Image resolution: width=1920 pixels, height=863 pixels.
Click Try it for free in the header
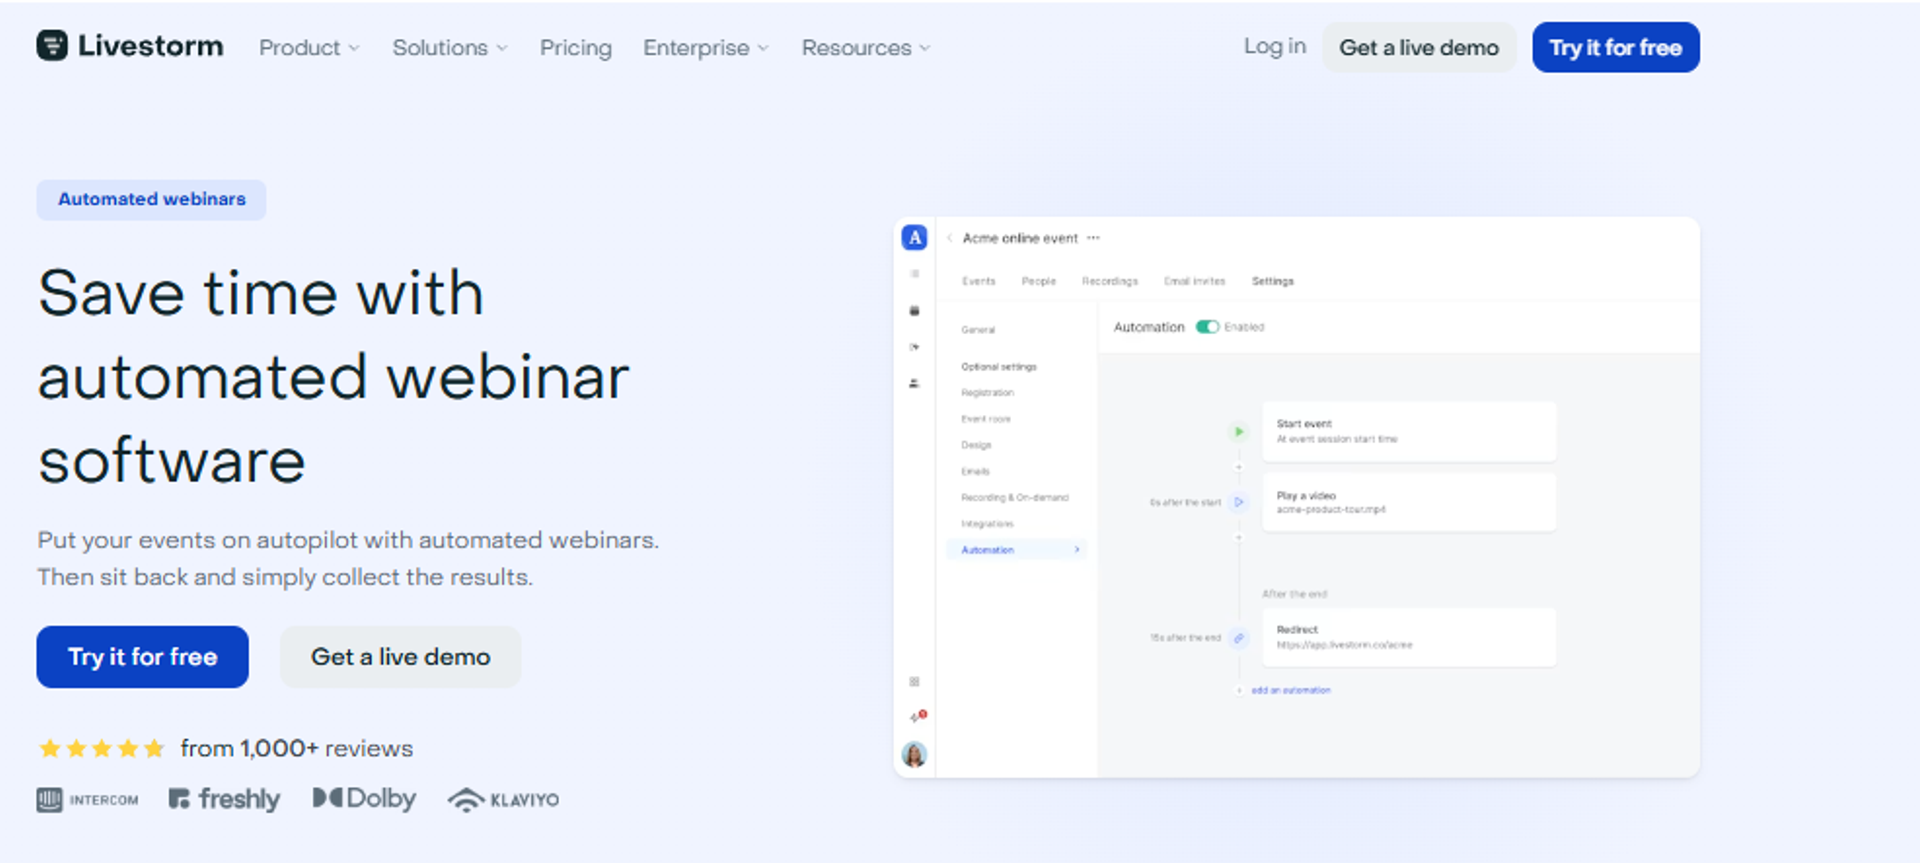pos(1616,47)
